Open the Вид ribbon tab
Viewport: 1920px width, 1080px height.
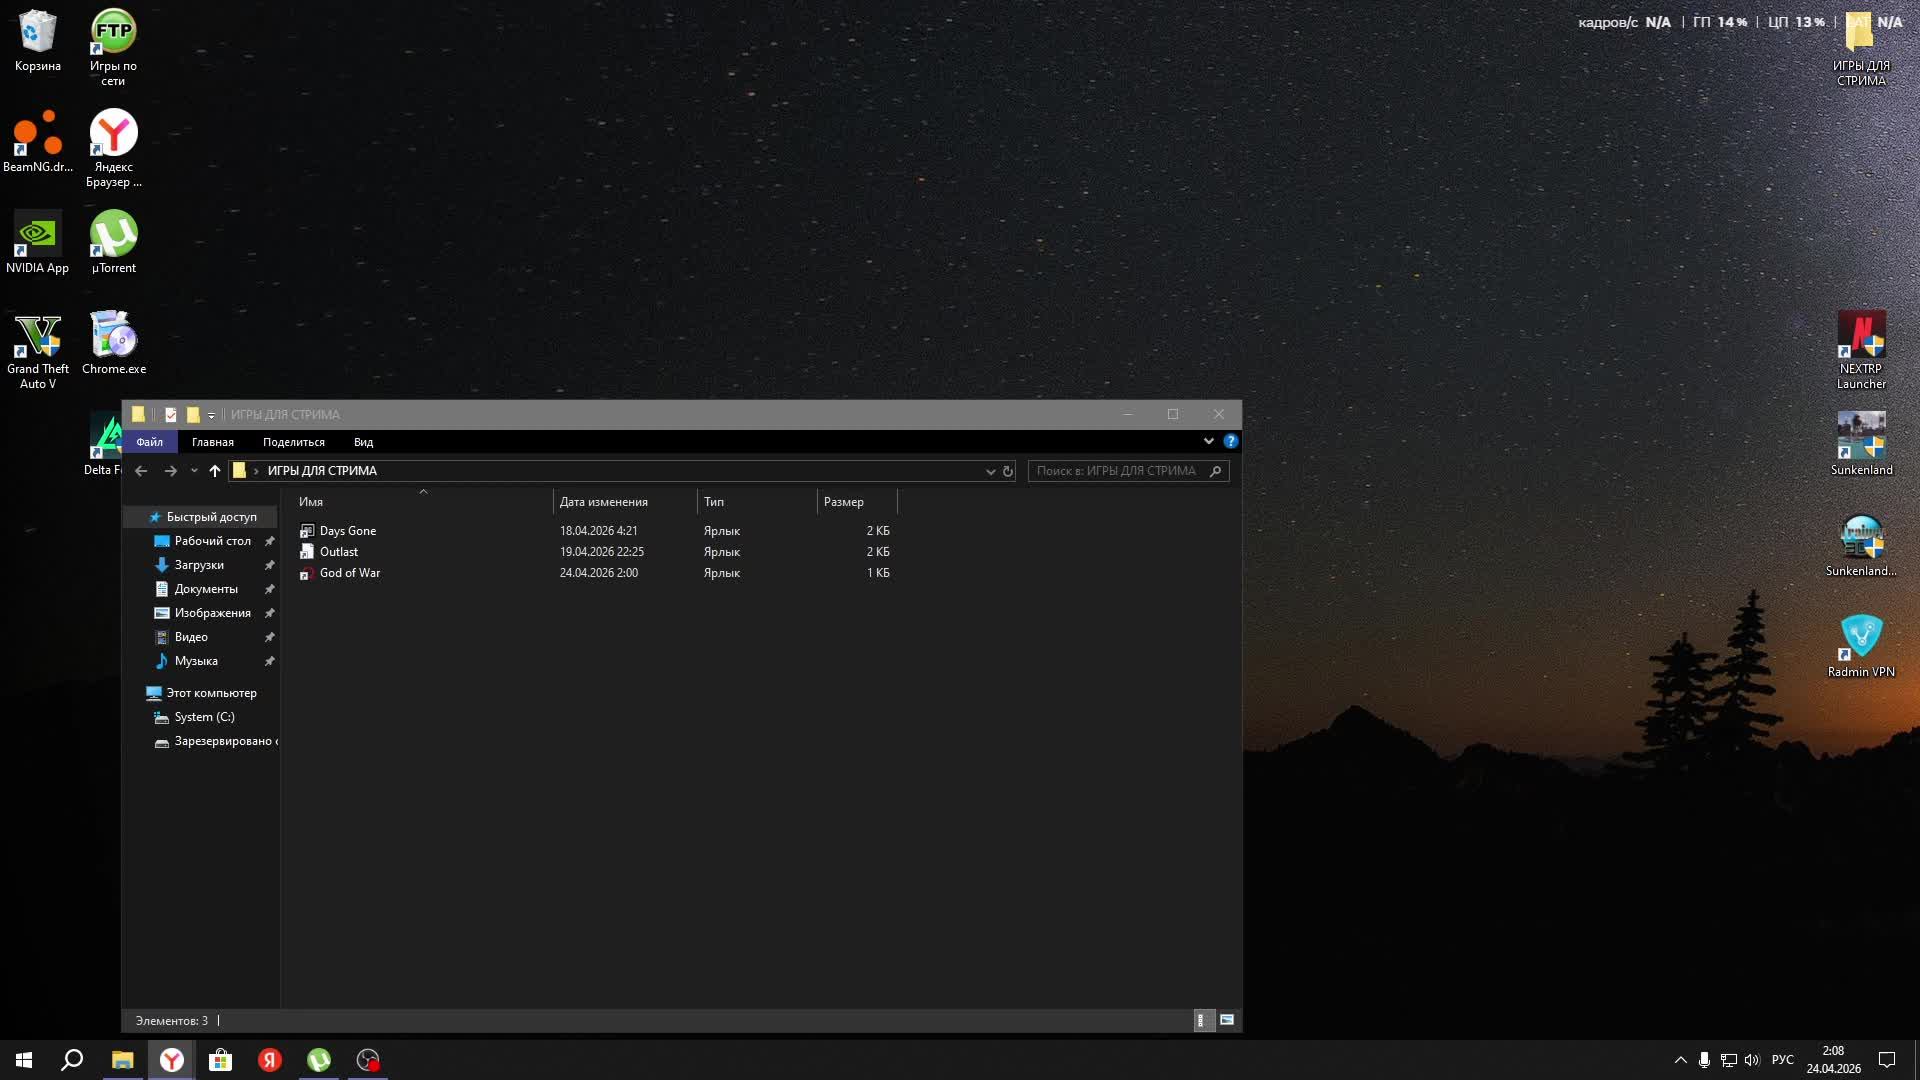363,442
